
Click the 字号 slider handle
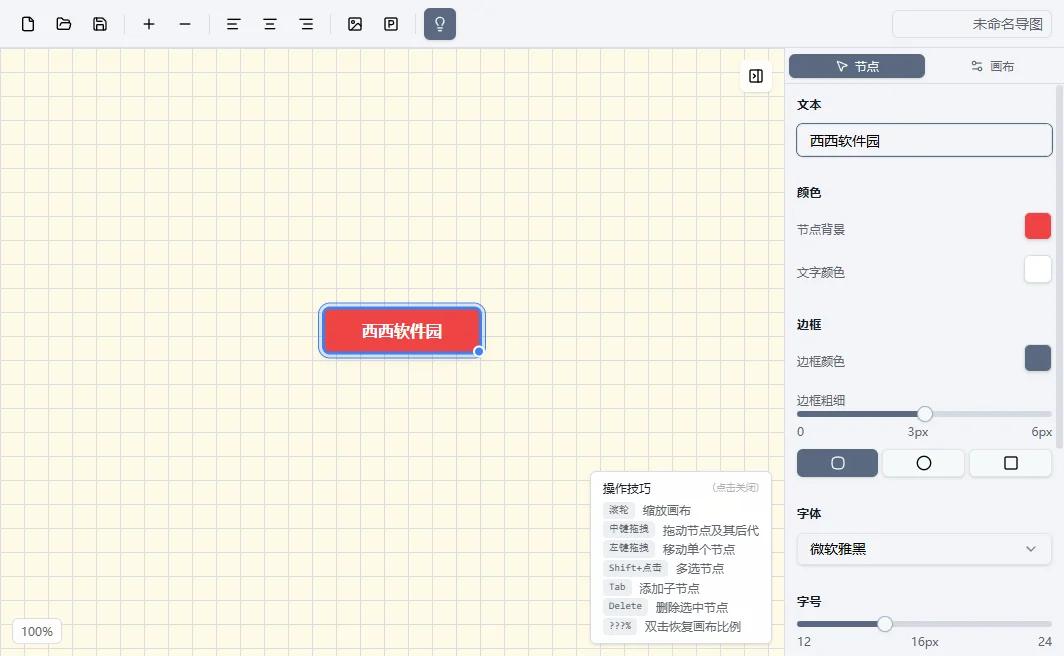coord(884,624)
